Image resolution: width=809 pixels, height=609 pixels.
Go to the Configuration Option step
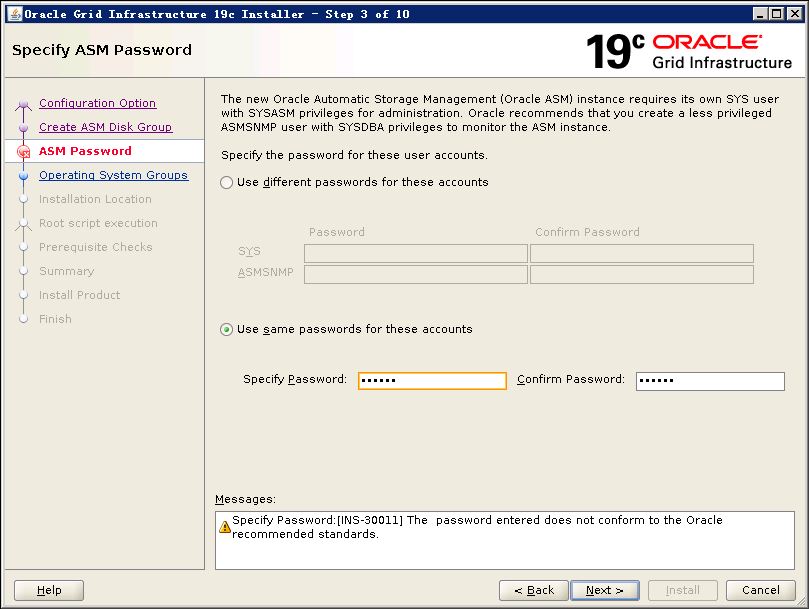98,103
